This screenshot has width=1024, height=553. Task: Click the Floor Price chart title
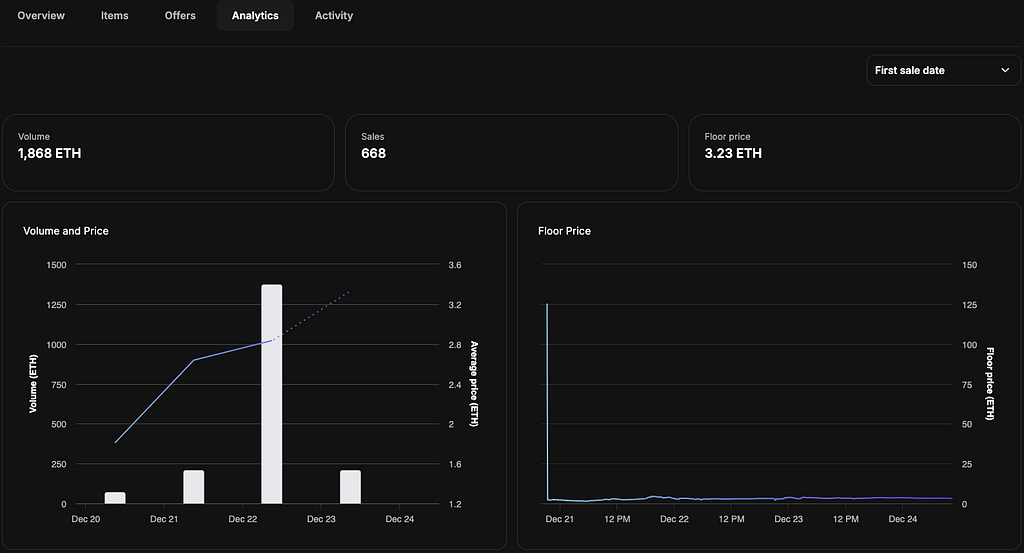point(564,231)
